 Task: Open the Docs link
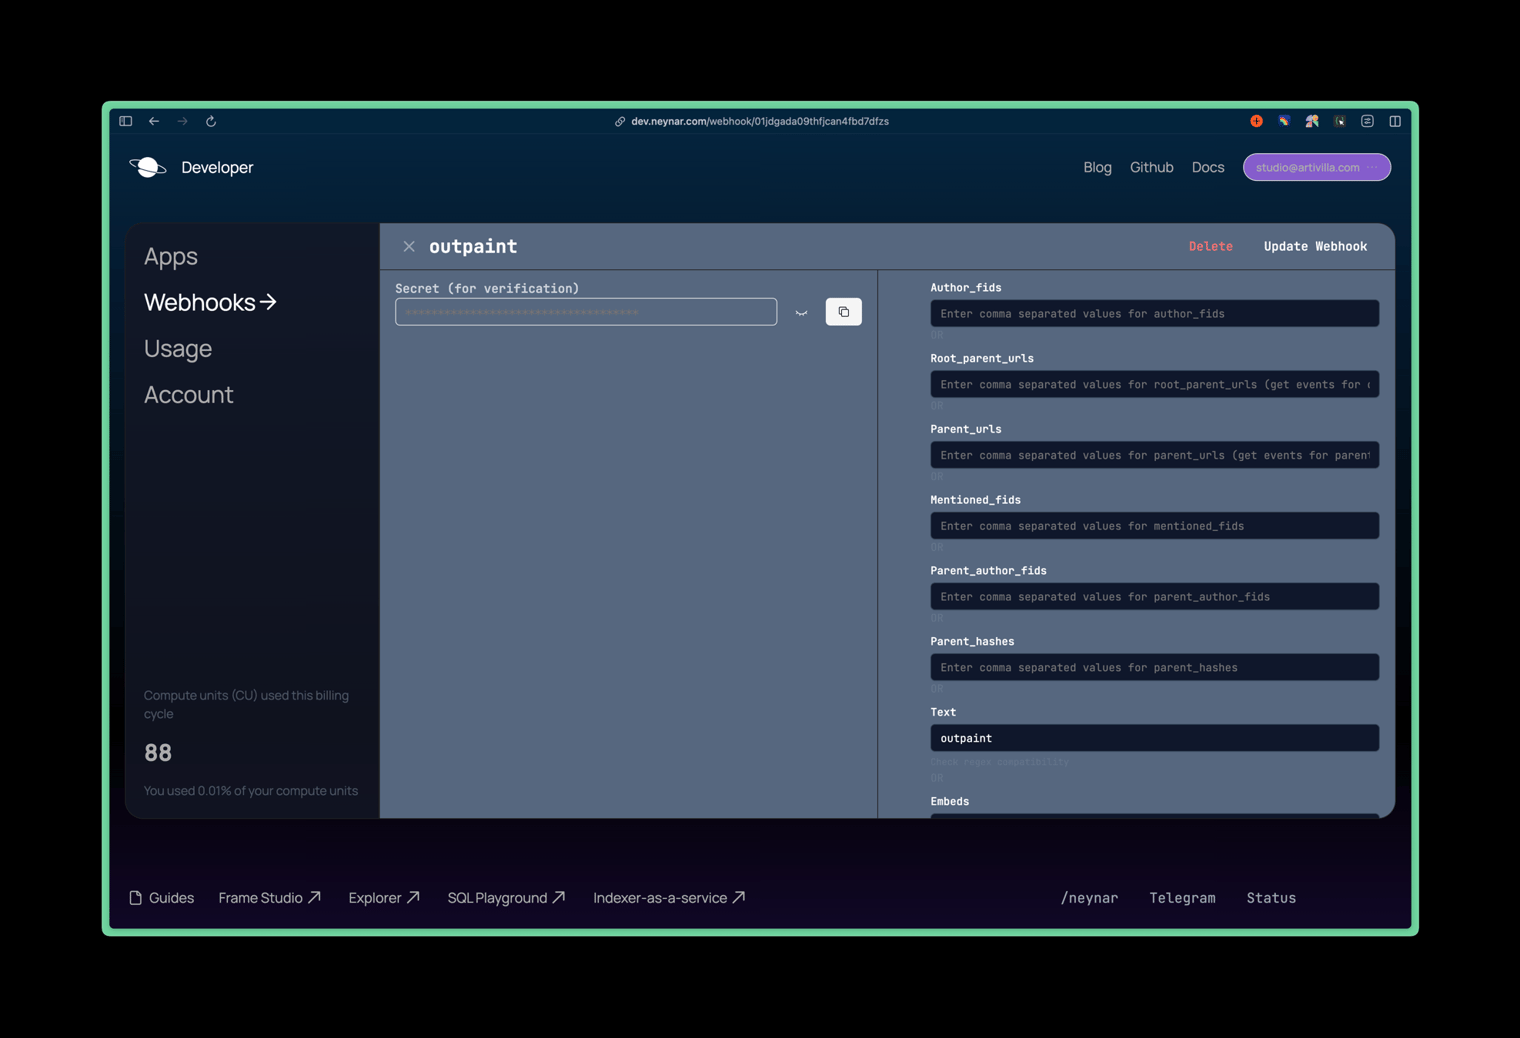coord(1208,167)
